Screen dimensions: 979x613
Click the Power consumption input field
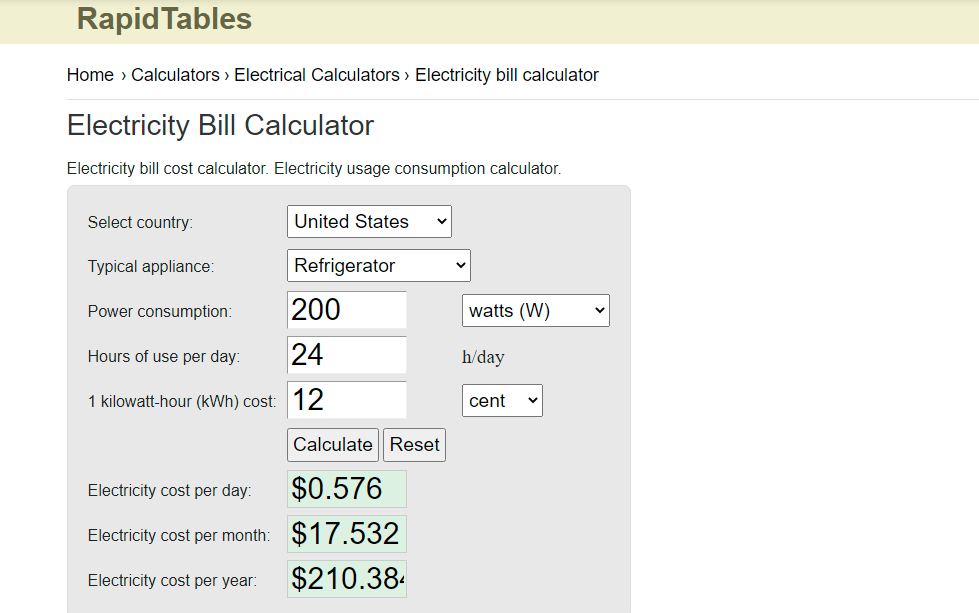pos(346,310)
